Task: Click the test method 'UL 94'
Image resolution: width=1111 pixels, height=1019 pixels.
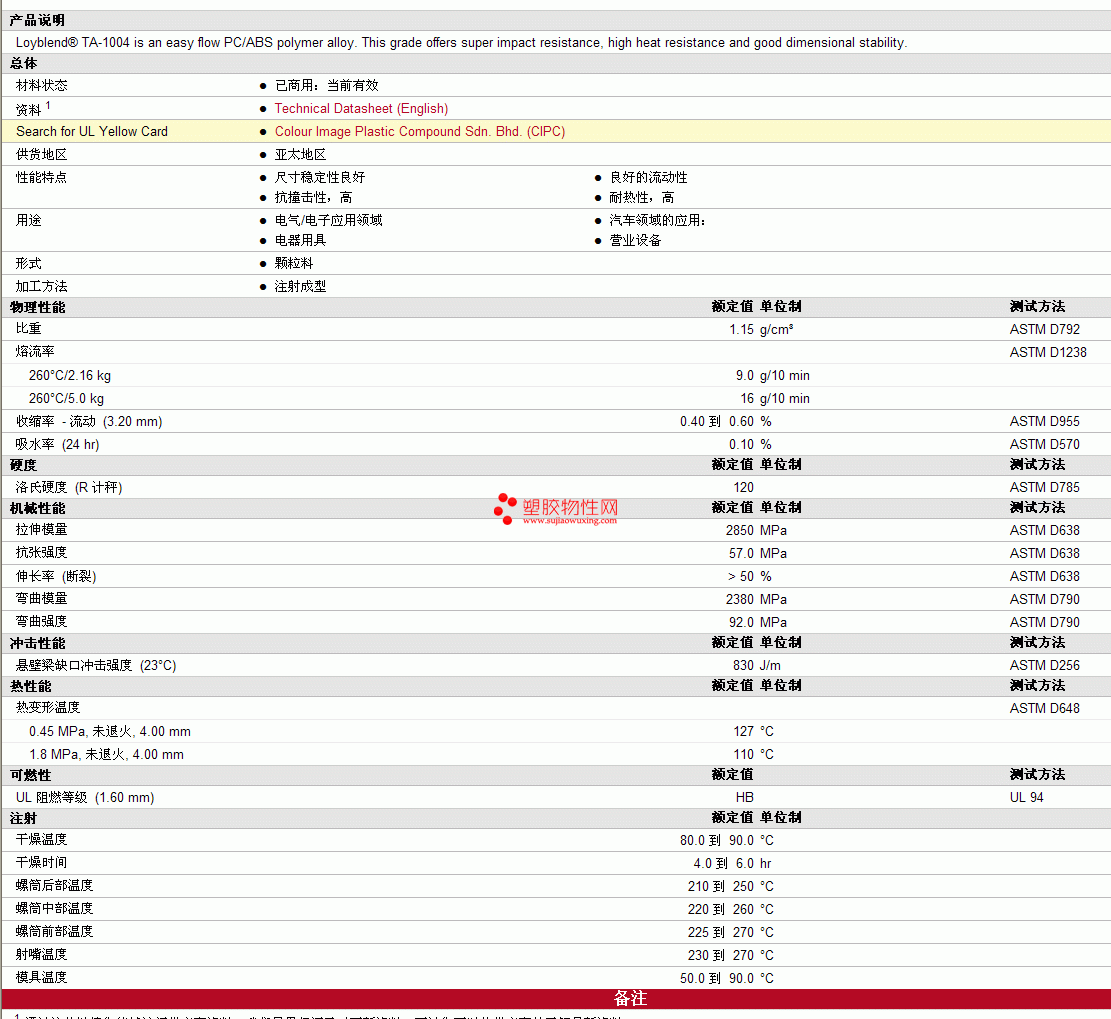Action: tap(1027, 798)
